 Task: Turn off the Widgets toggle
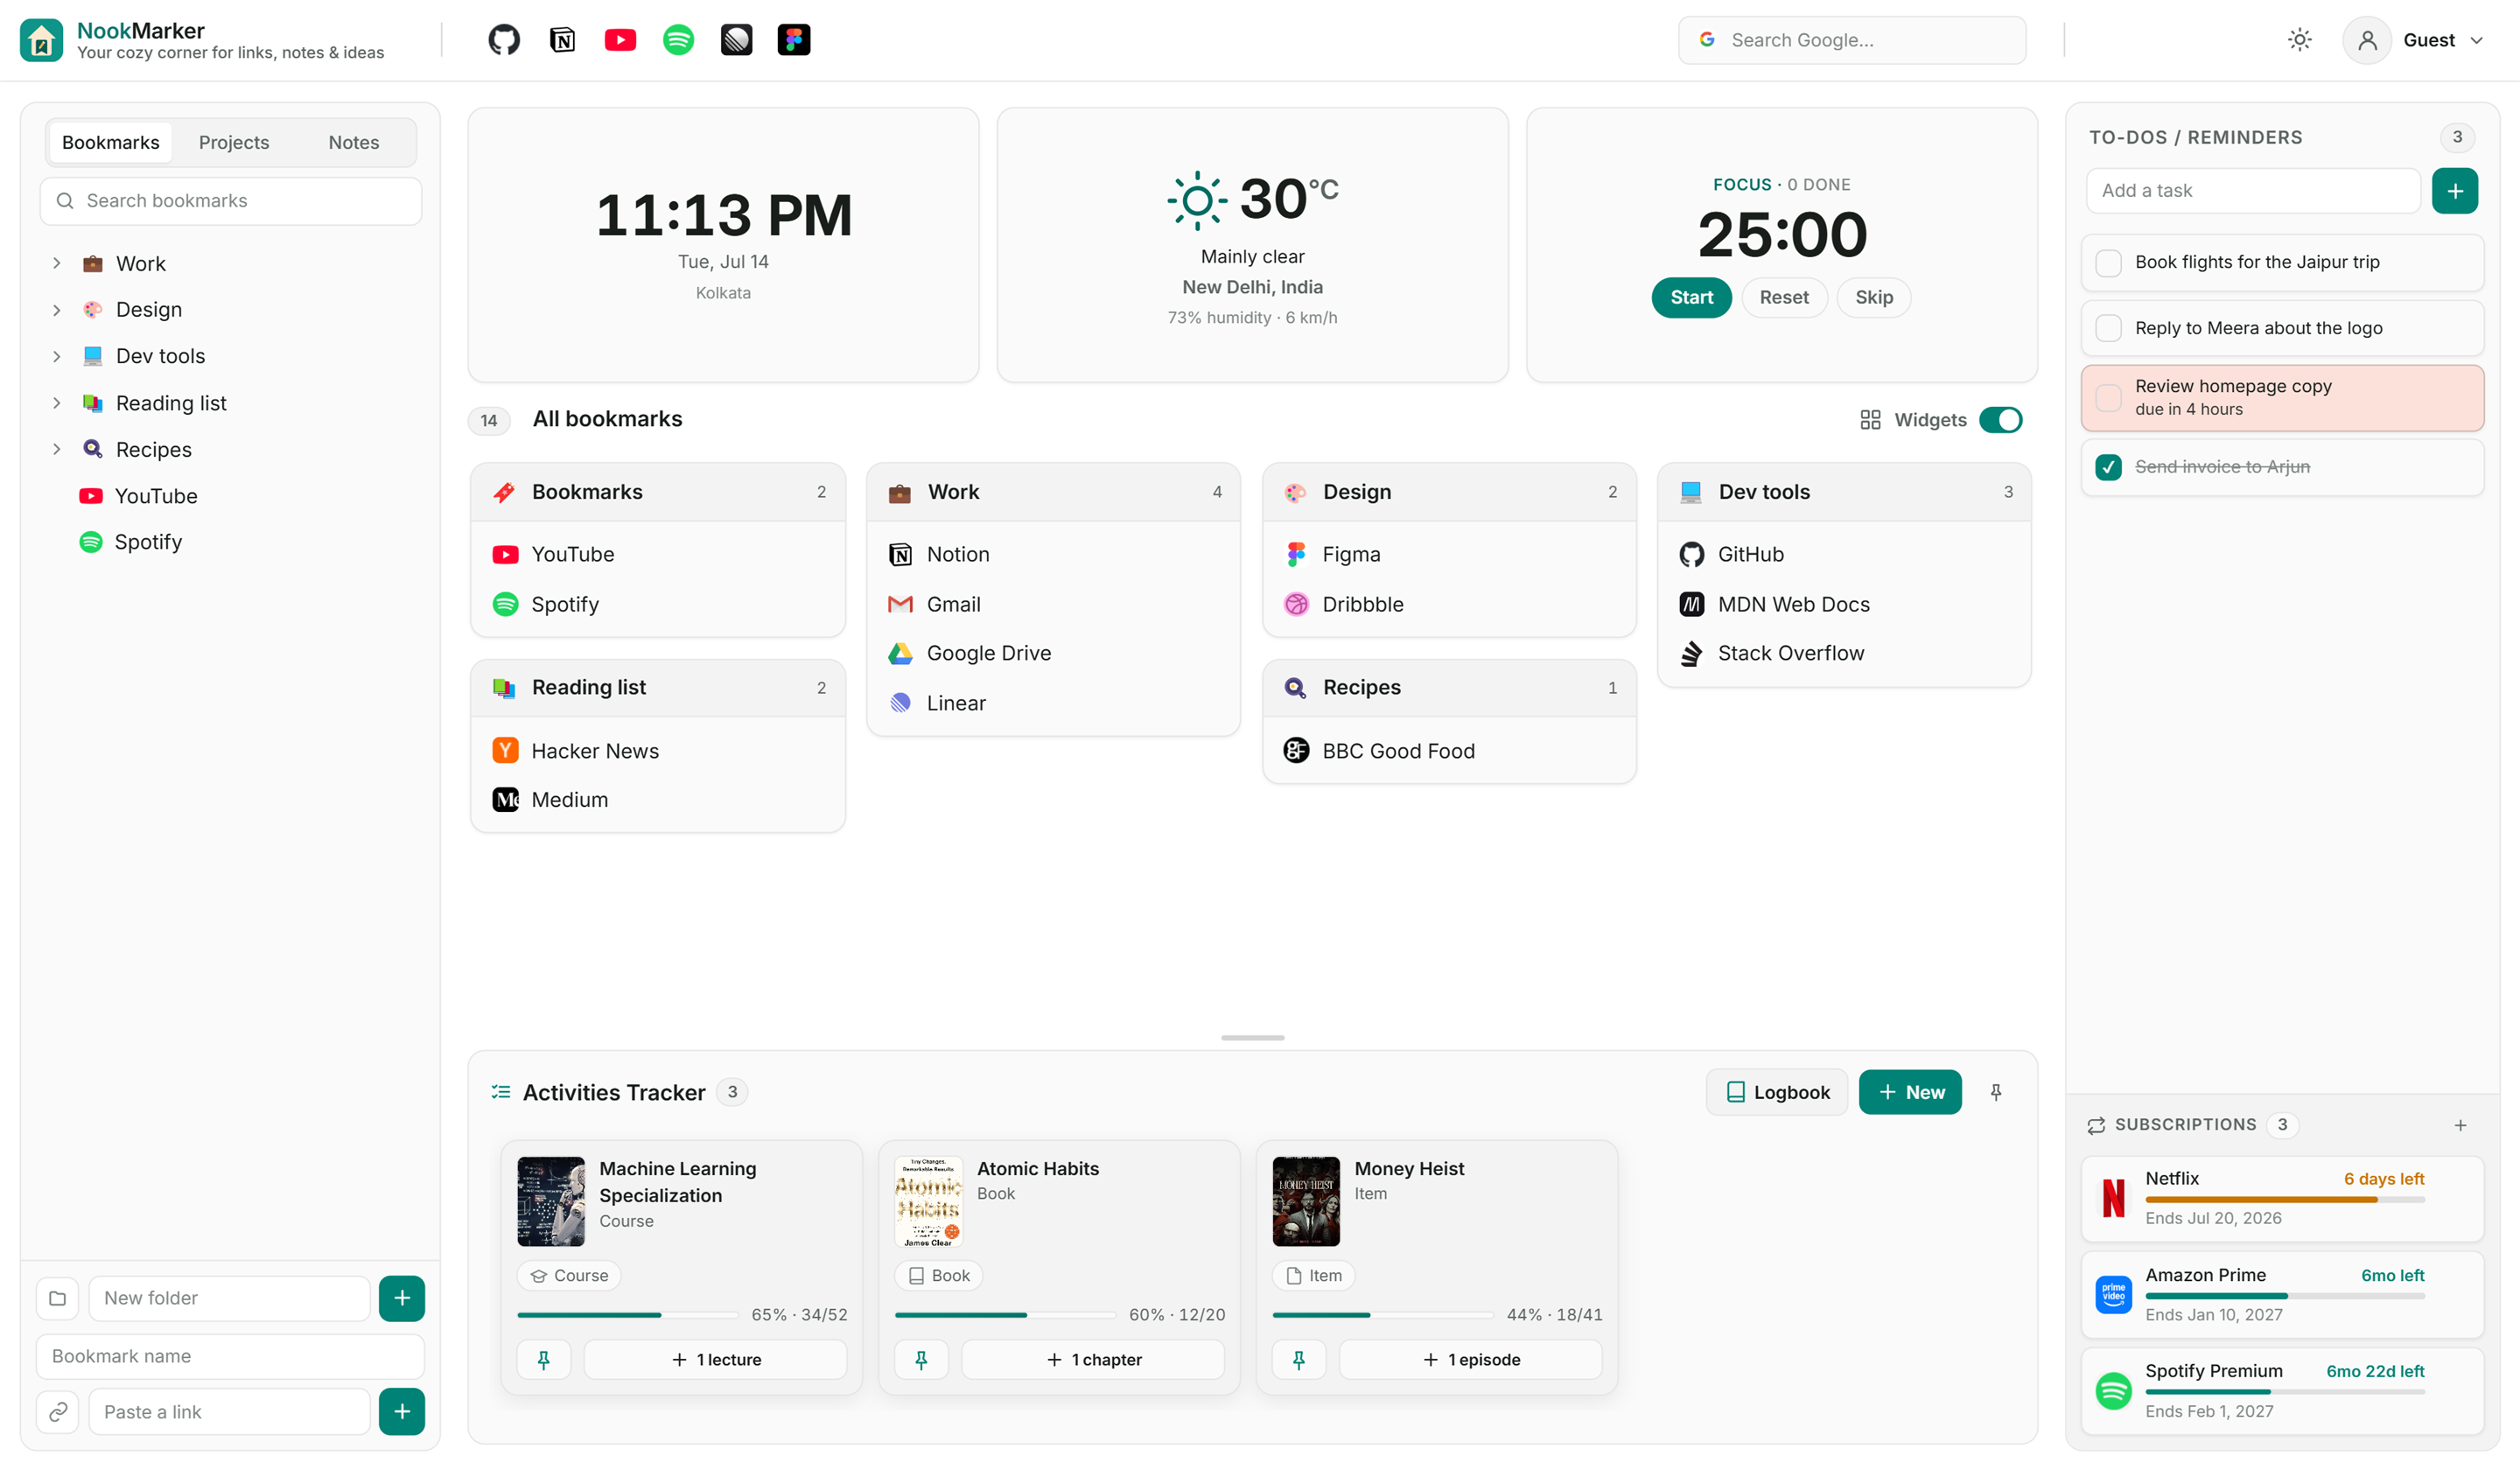tap(2000, 420)
